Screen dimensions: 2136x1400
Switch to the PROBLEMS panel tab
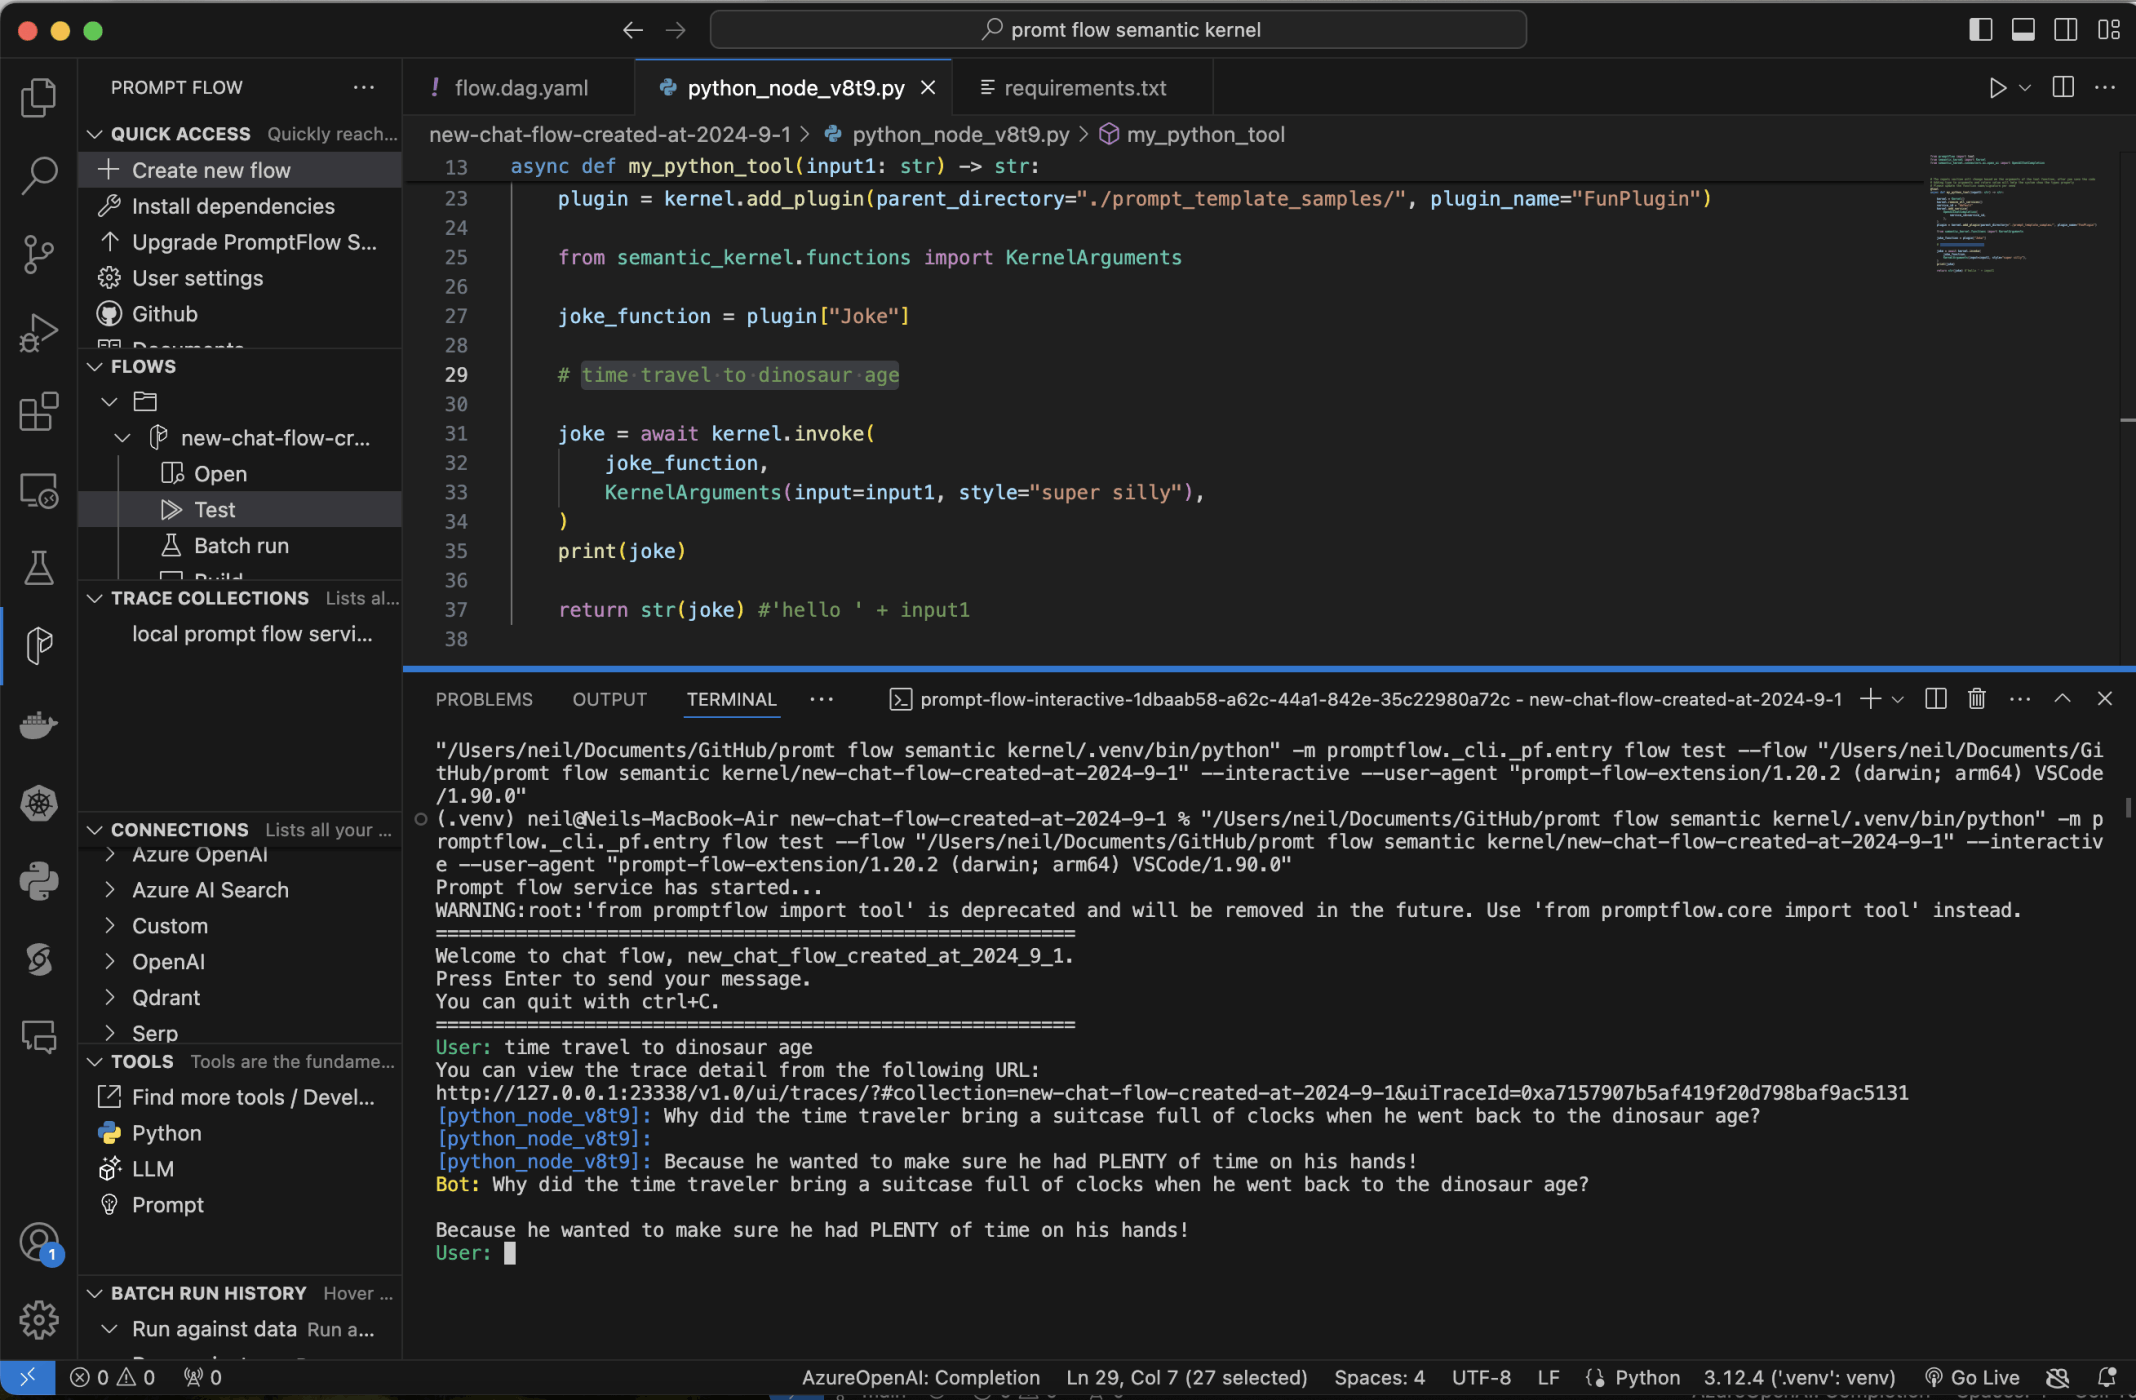[484, 699]
